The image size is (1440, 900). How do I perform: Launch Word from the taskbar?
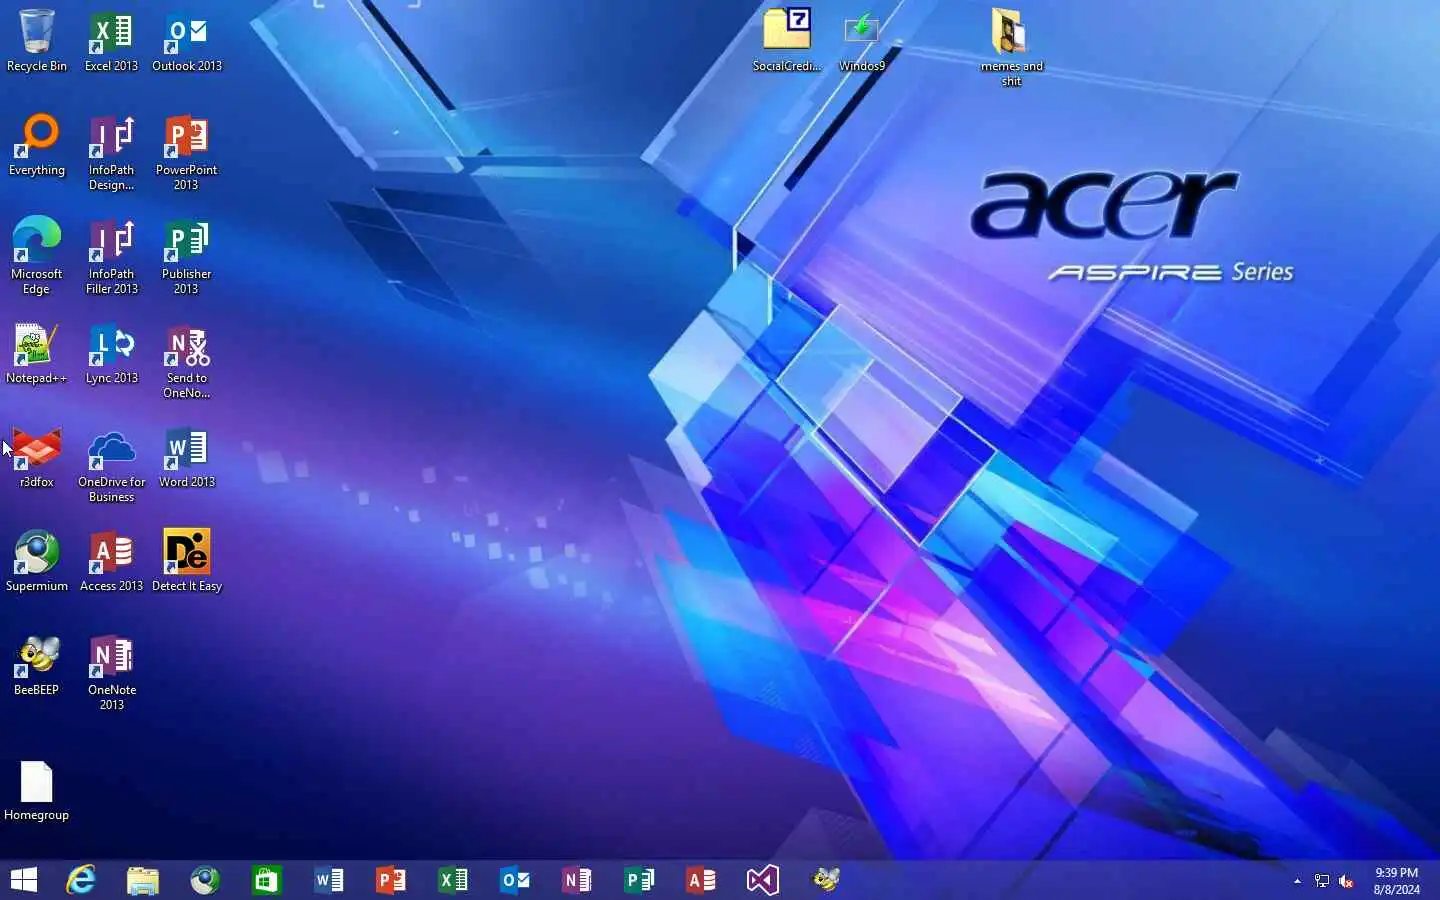pos(329,880)
